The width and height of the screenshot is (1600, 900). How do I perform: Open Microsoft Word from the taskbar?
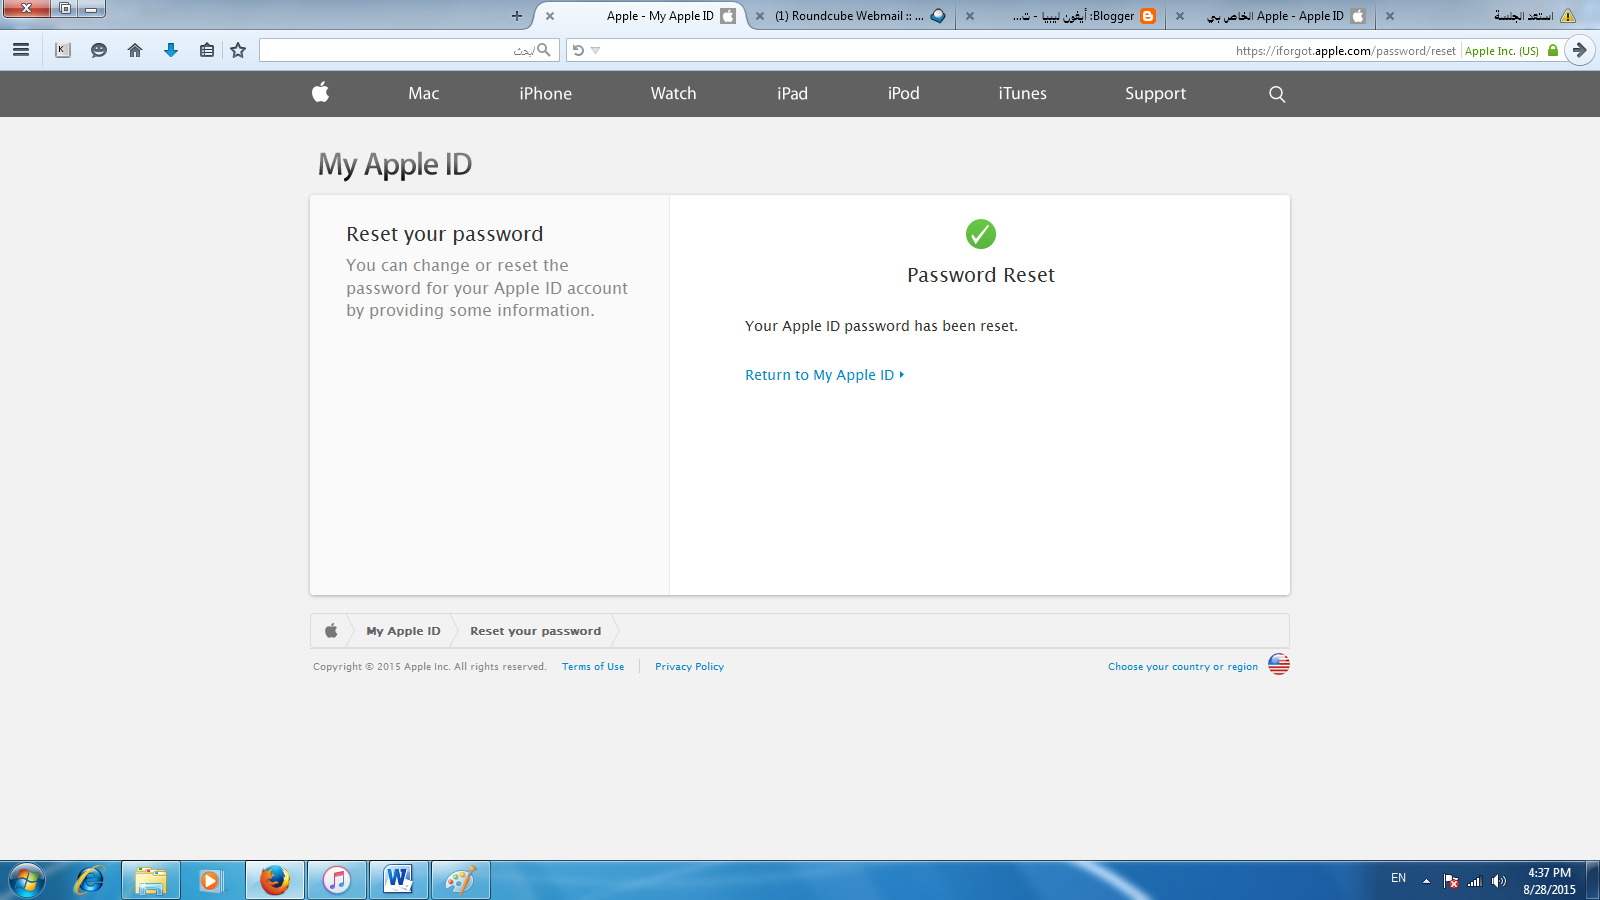[399, 881]
